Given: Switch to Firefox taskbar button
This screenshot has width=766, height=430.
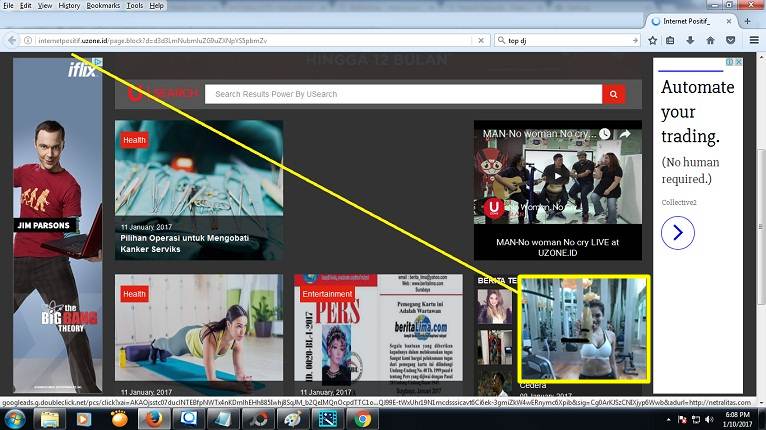Looking at the screenshot, I should point(154,419).
